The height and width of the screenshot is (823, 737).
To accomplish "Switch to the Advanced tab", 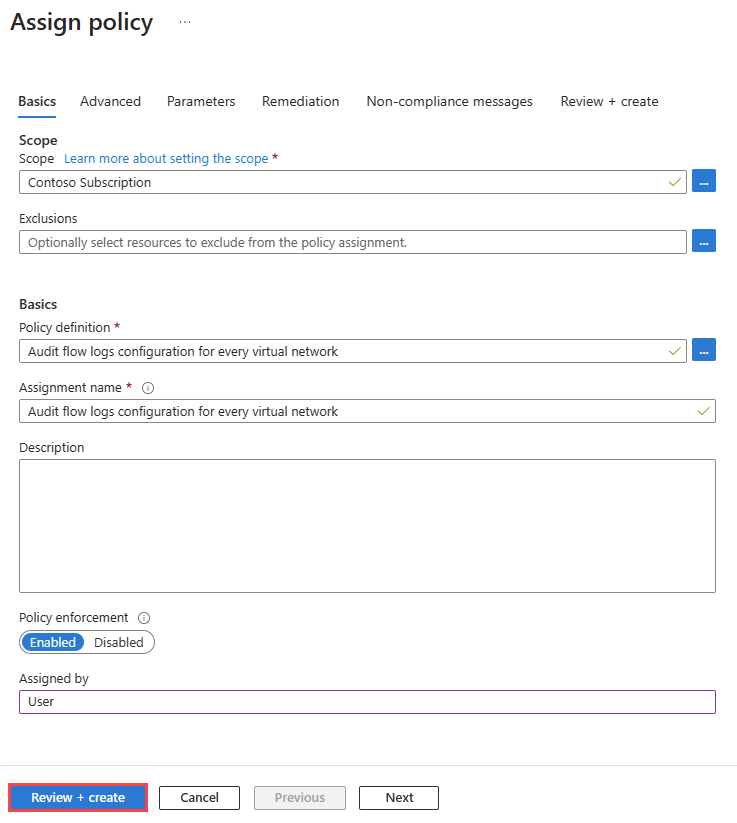I will (x=110, y=101).
